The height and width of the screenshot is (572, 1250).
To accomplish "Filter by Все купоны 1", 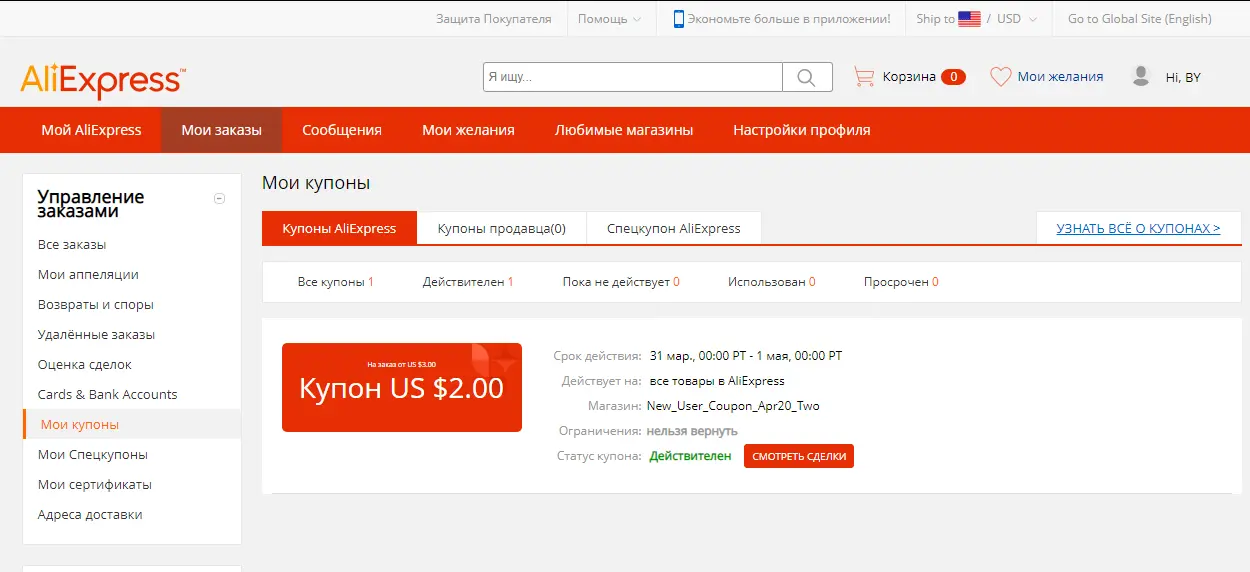I will [336, 282].
